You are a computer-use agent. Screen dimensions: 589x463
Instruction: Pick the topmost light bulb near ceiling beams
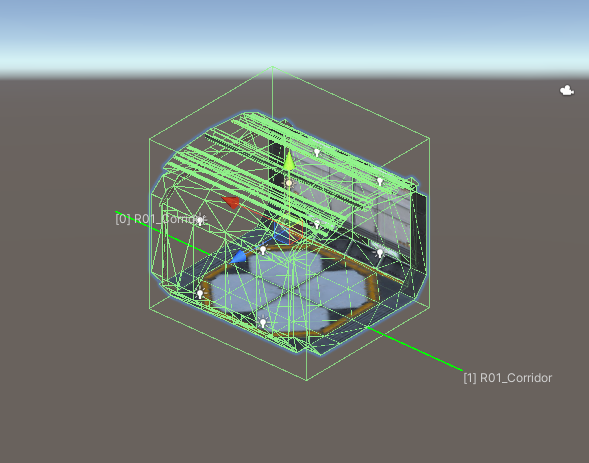click(317, 152)
